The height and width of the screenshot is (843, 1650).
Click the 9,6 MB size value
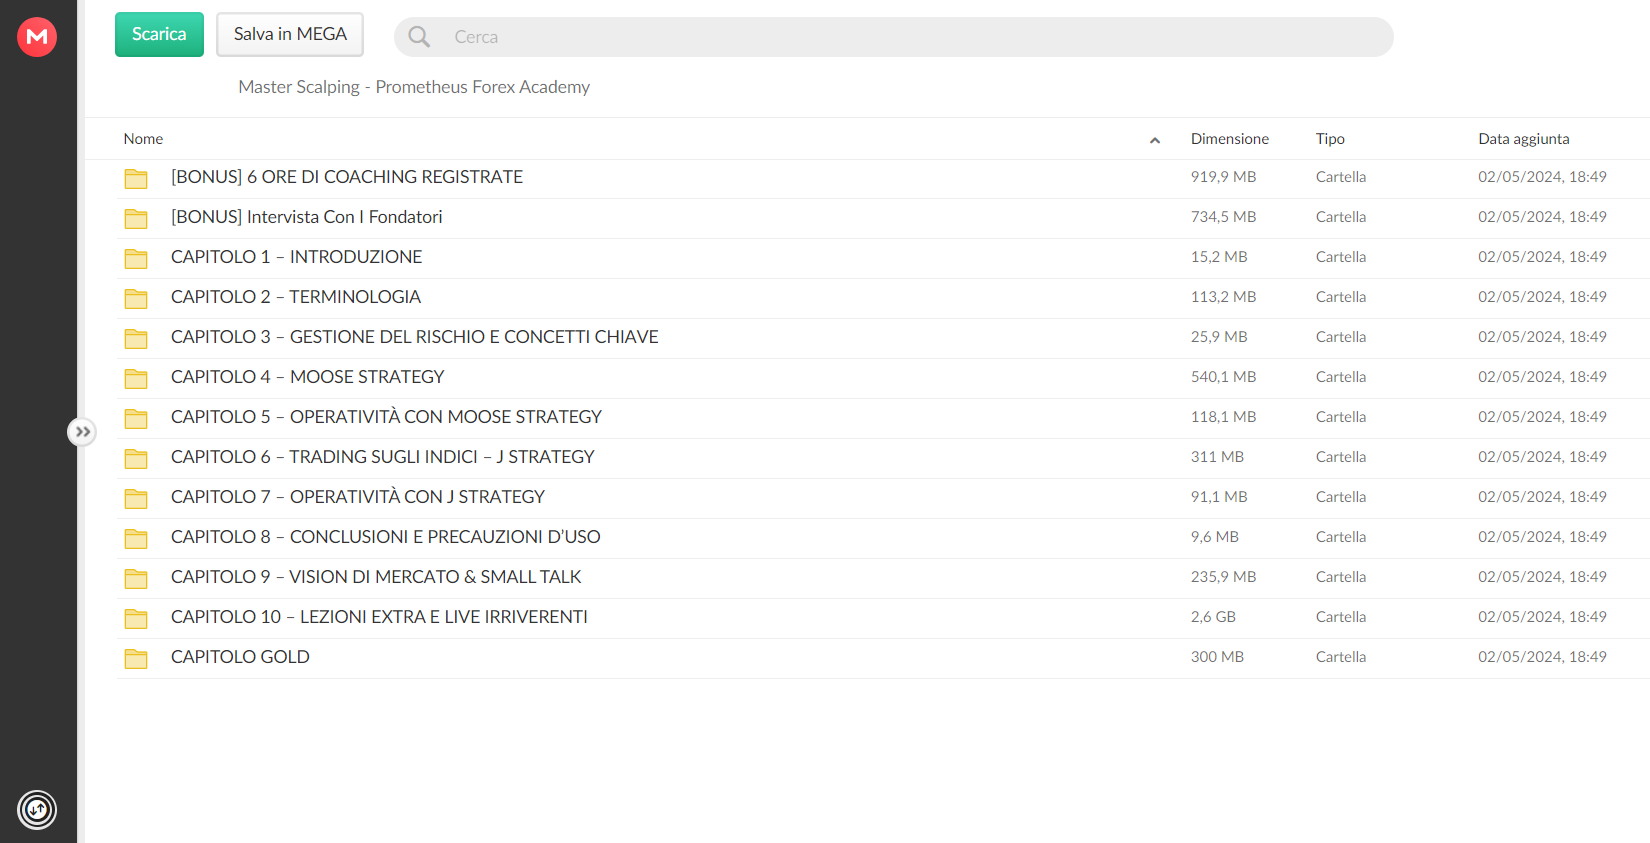(1214, 537)
